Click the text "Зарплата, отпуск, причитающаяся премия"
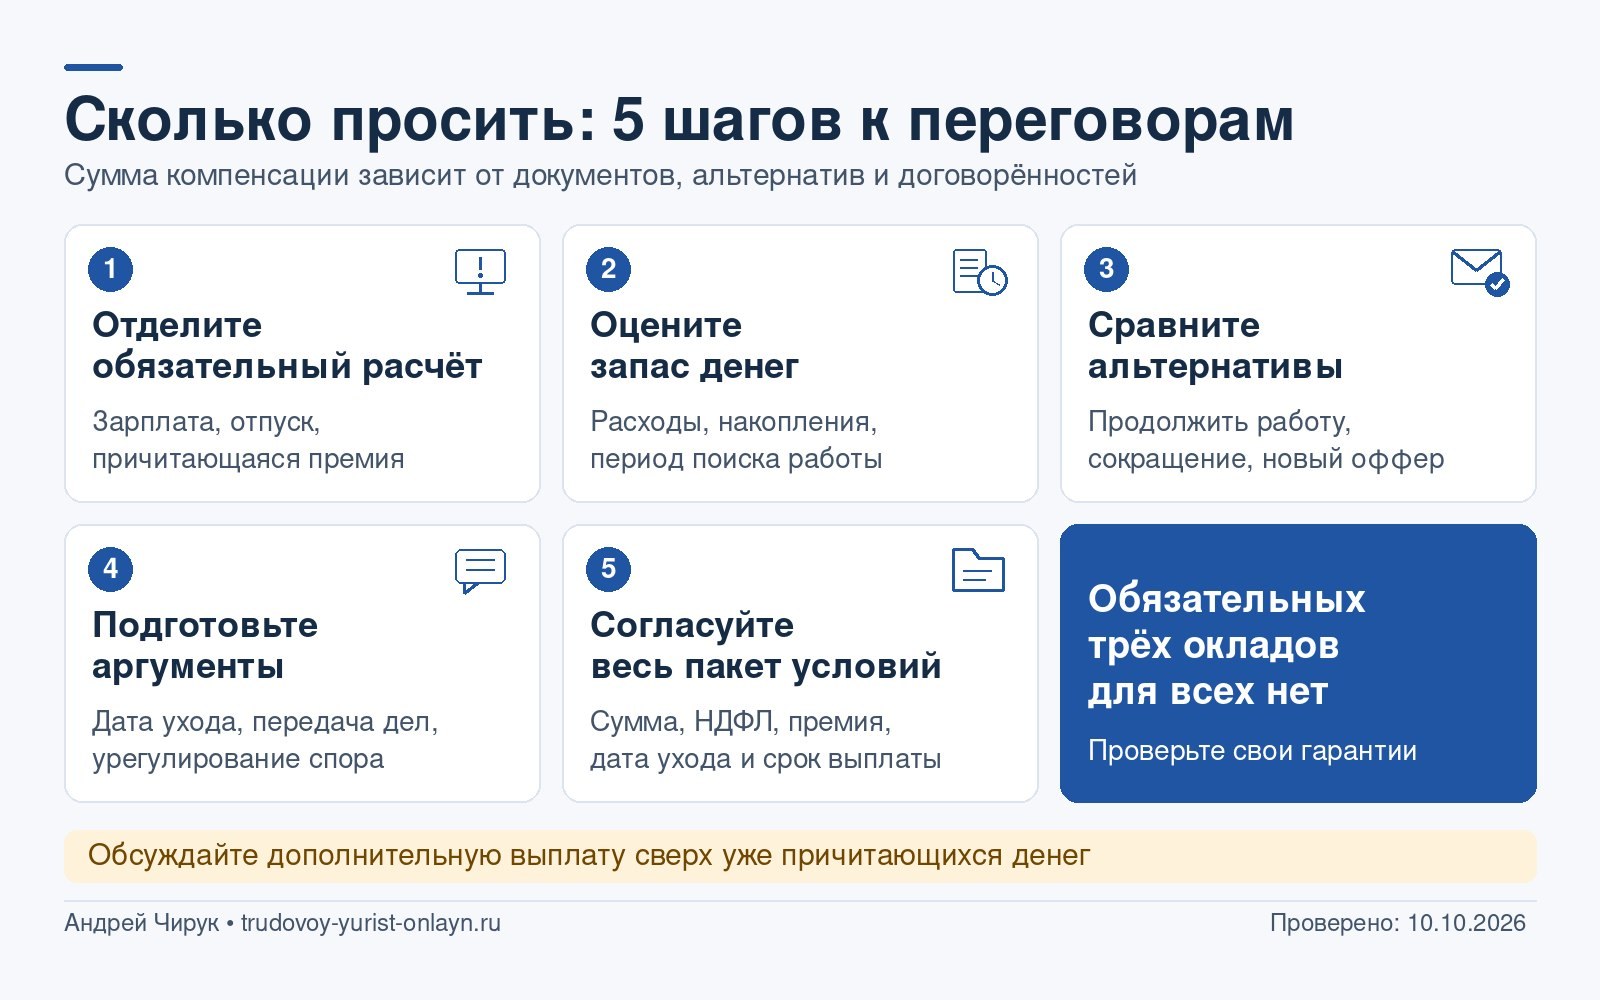1600x1000 pixels. coord(248,440)
